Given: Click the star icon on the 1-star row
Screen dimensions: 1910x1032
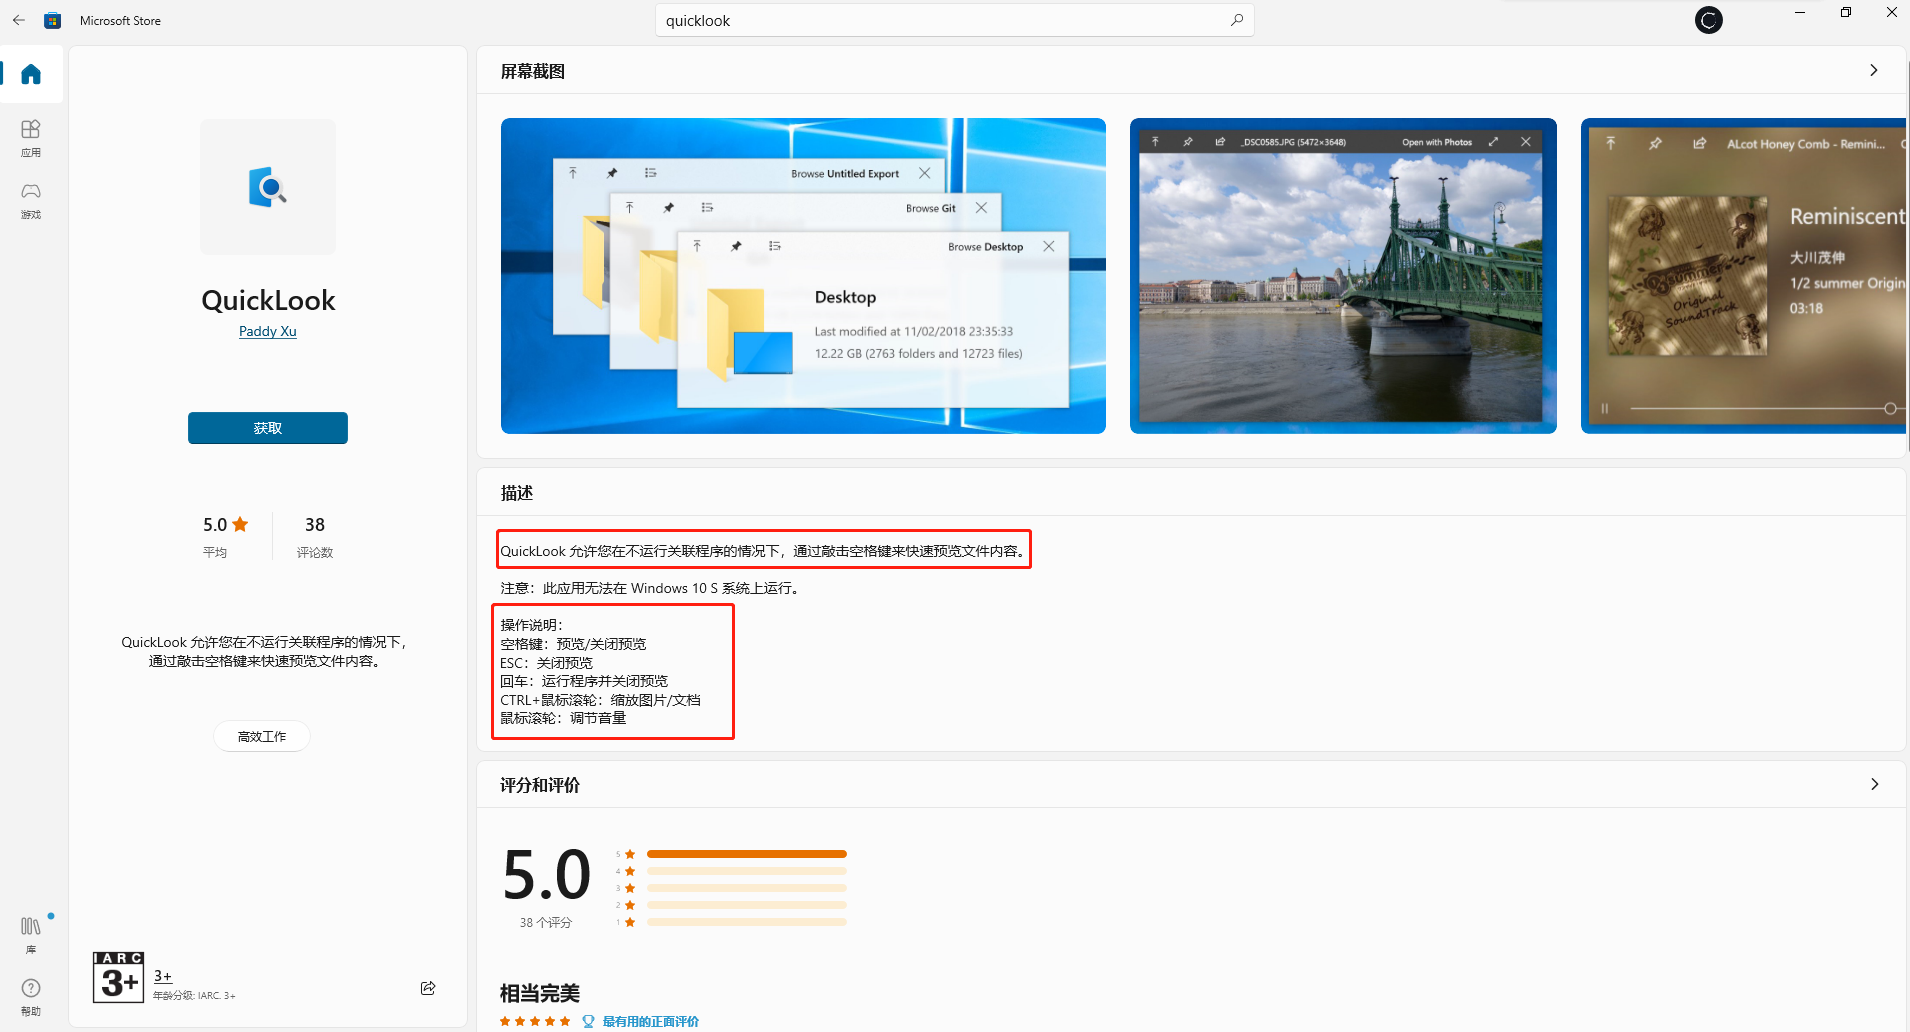Looking at the screenshot, I should pos(630,922).
